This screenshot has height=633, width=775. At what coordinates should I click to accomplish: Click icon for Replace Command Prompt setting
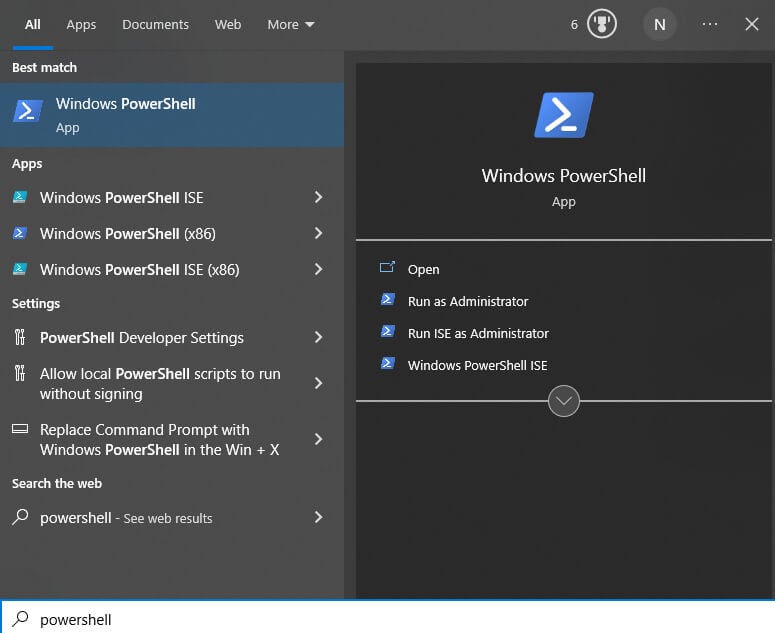(20, 430)
